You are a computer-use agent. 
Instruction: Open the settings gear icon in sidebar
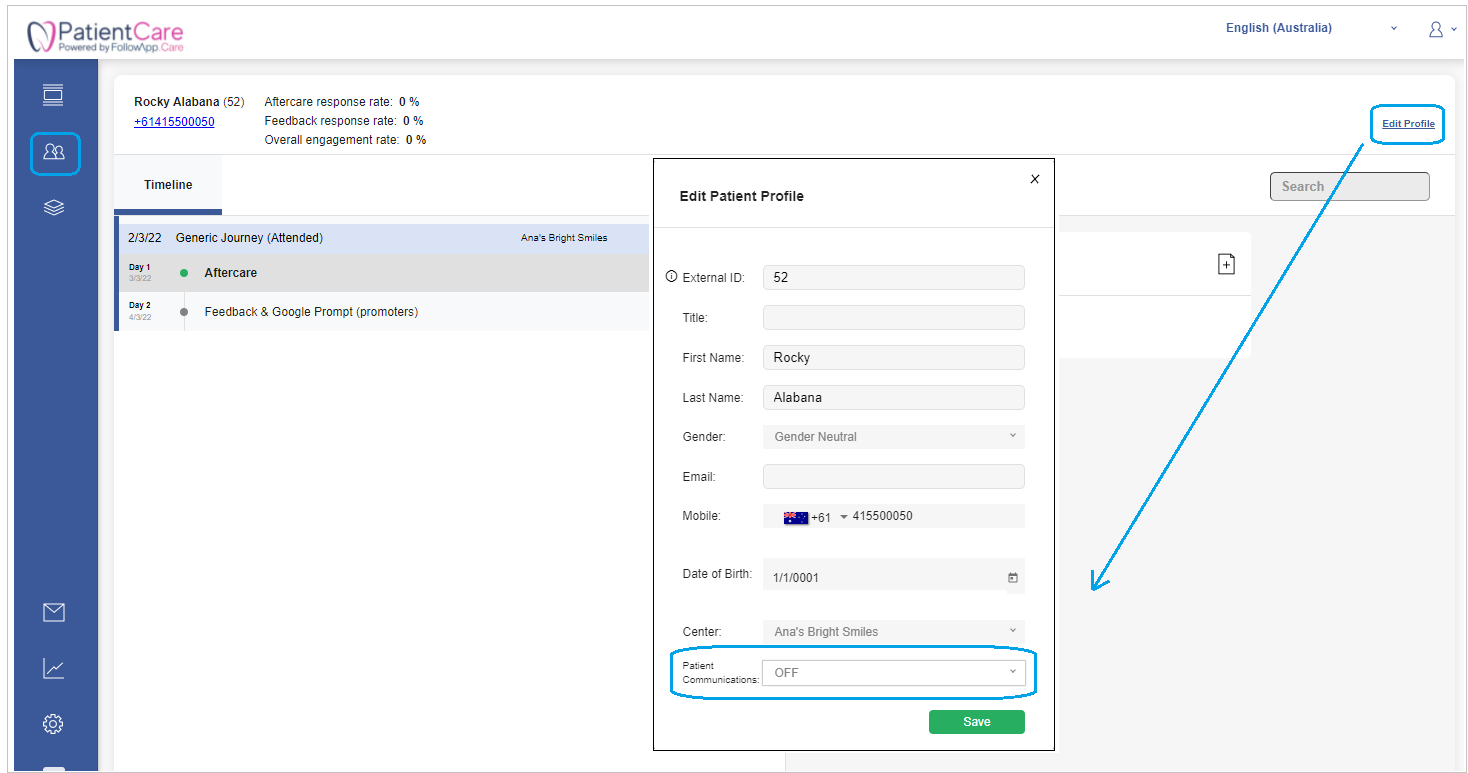[54, 724]
